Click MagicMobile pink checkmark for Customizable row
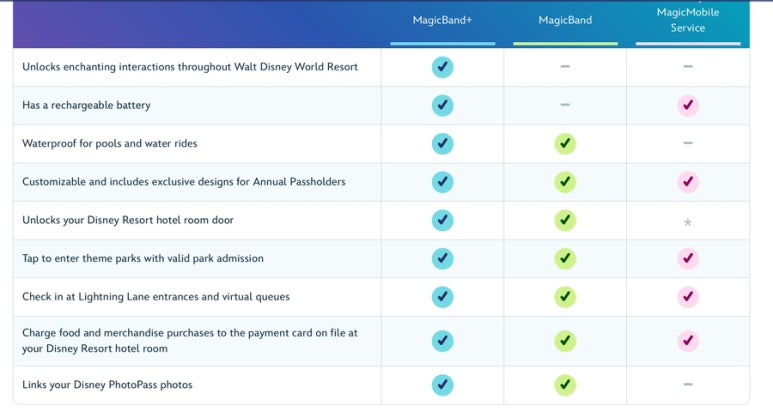773x412 pixels. (688, 182)
